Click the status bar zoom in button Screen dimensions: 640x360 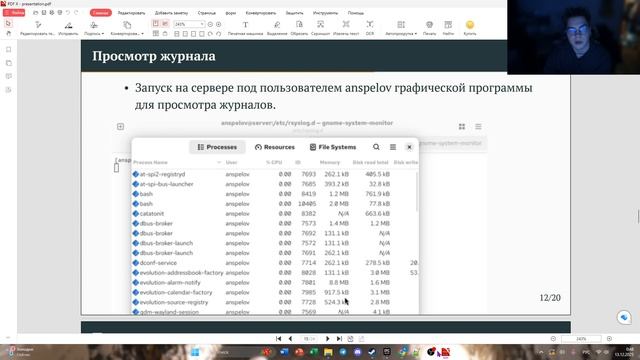click(x=609, y=339)
